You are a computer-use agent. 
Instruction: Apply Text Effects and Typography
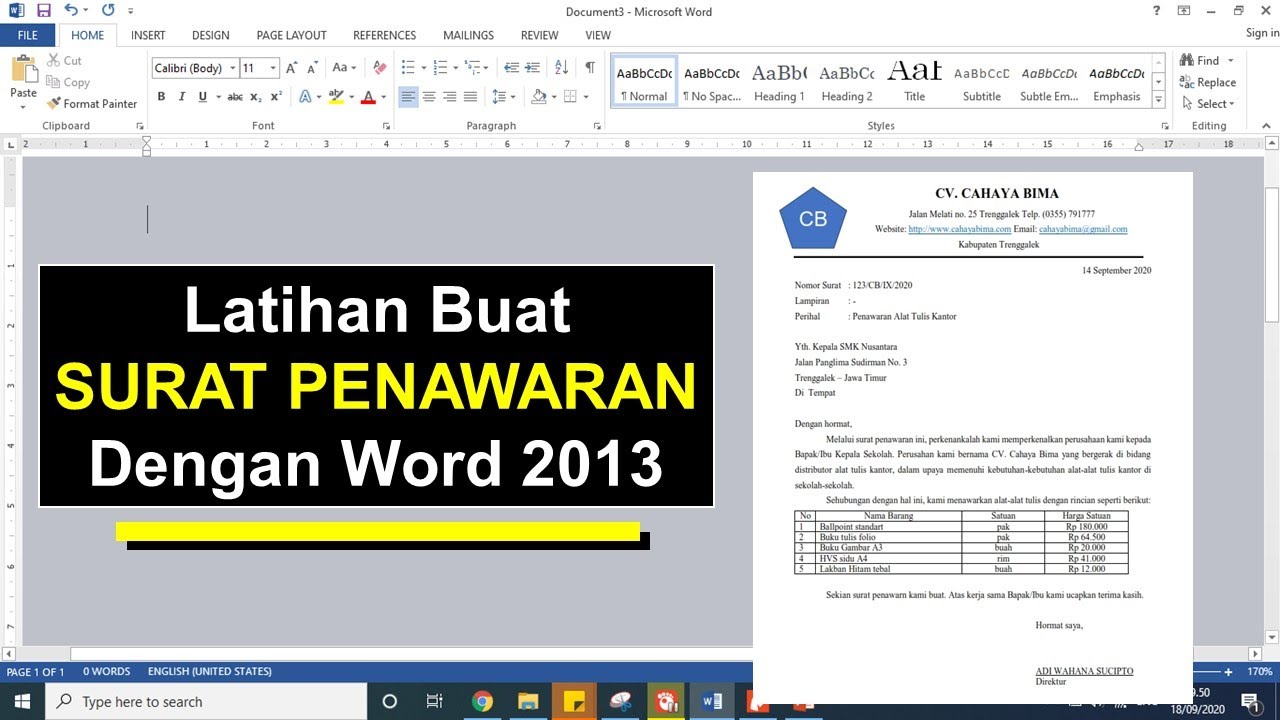tap(305, 97)
